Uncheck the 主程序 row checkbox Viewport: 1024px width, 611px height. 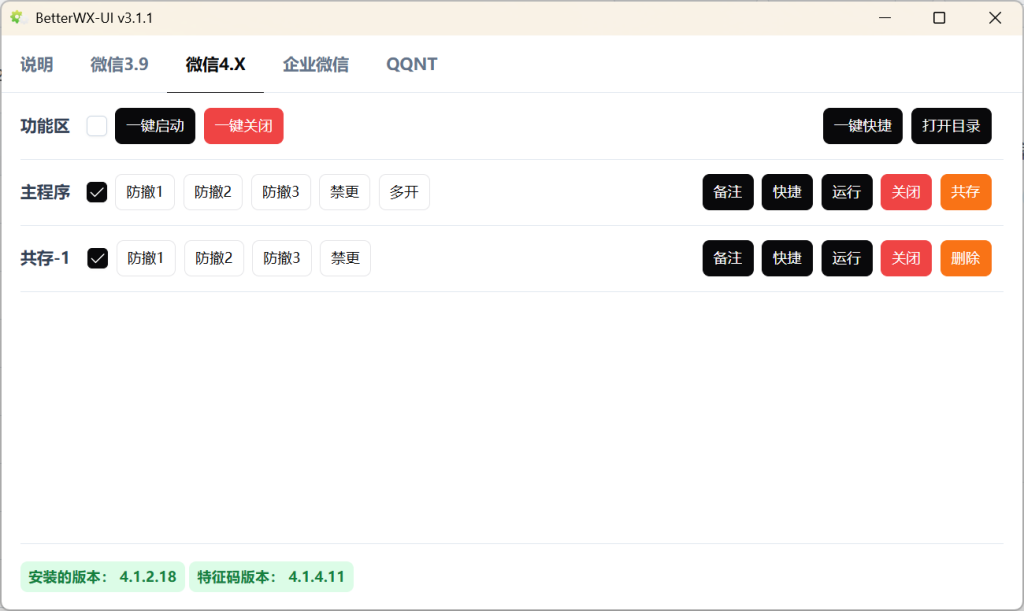coord(96,191)
